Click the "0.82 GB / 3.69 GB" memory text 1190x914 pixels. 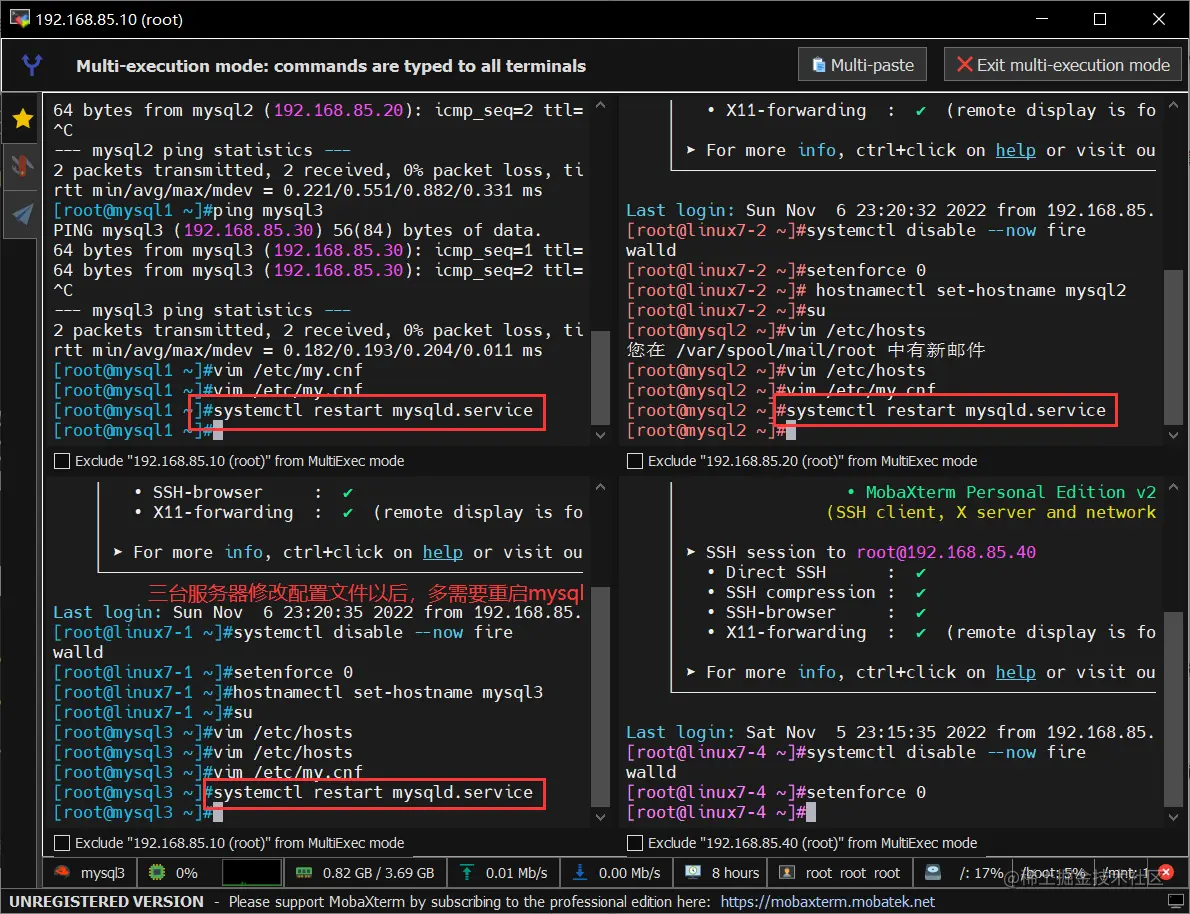click(x=379, y=873)
